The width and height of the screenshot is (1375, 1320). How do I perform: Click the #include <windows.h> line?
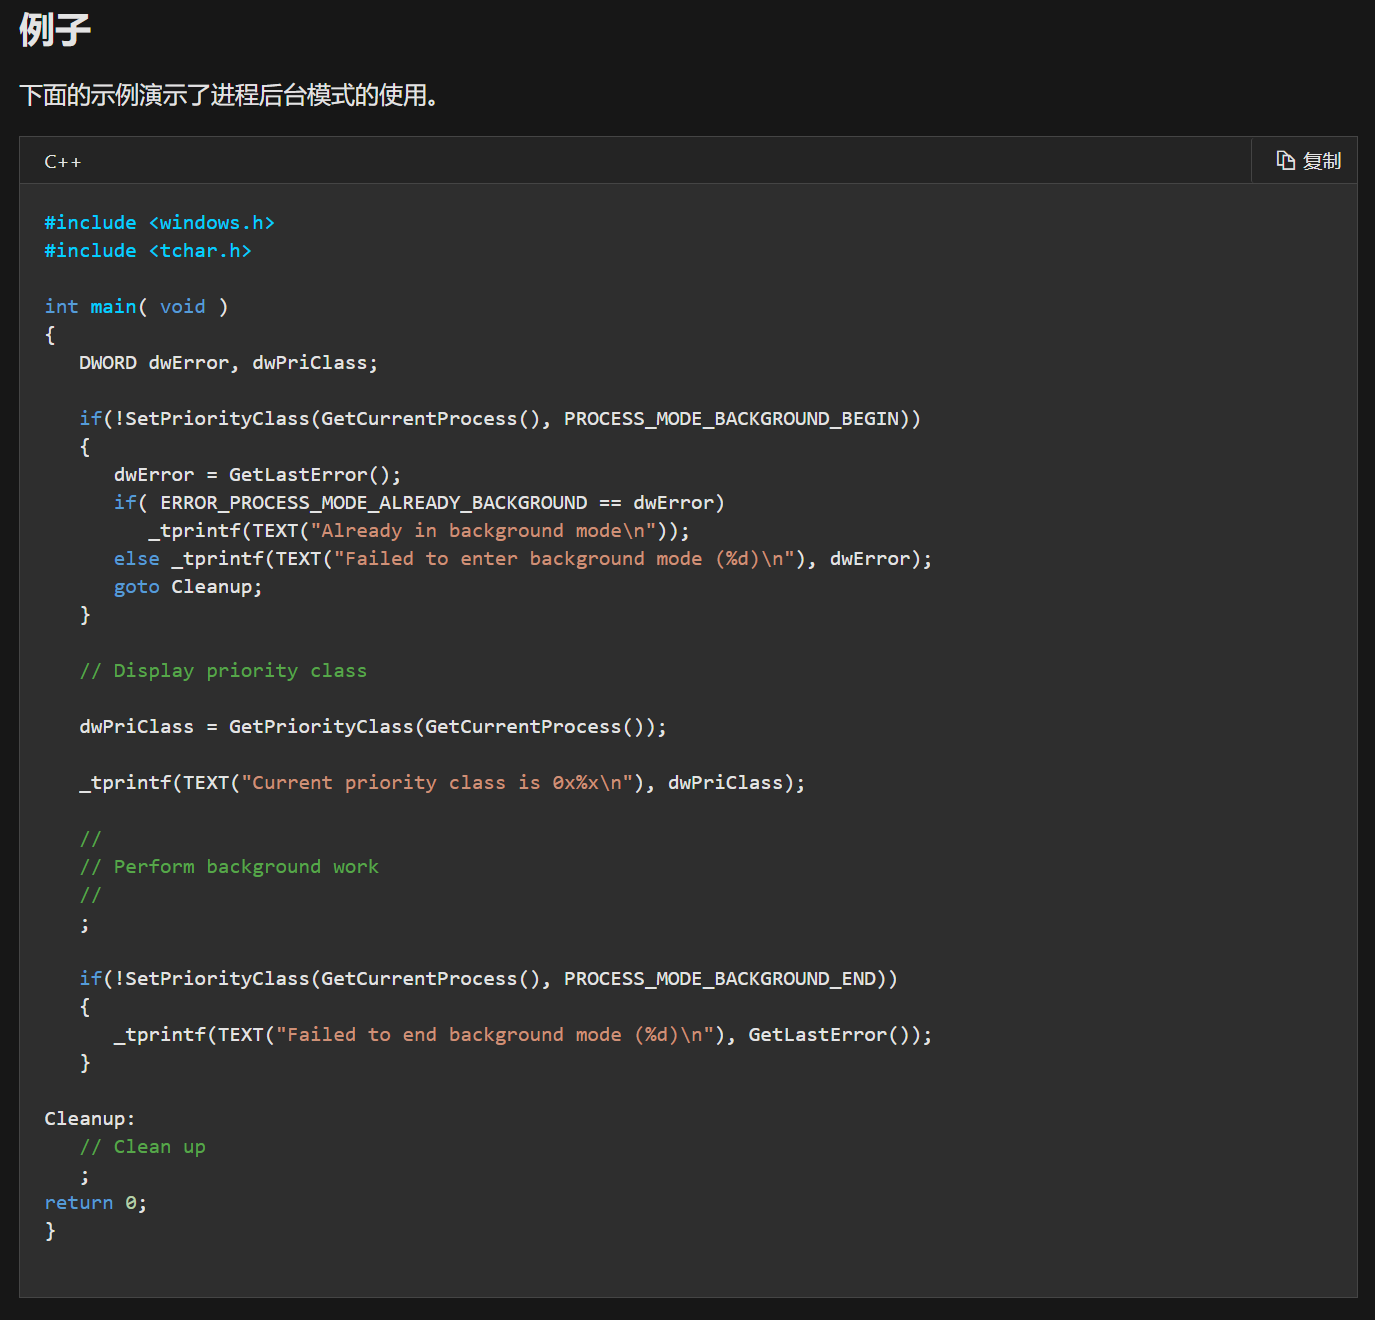click(x=159, y=223)
